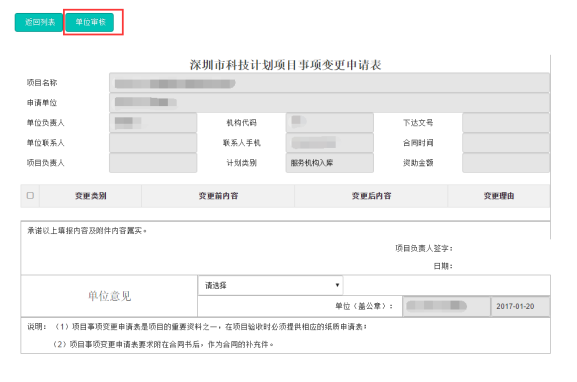Click the date field showing 2017-01-20

click(520, 307)
